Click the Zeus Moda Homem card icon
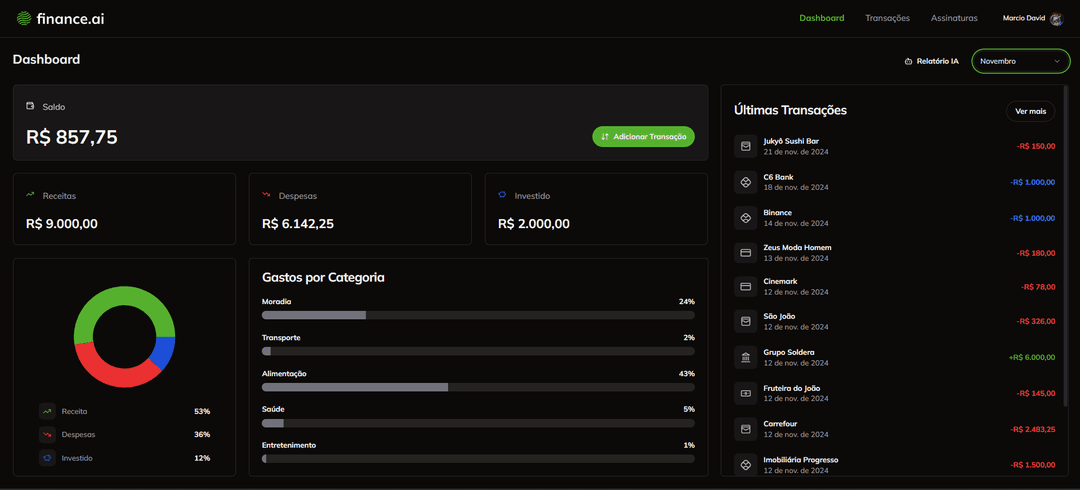This screenshot has width=1080, height=490. [x=745, y=253]
